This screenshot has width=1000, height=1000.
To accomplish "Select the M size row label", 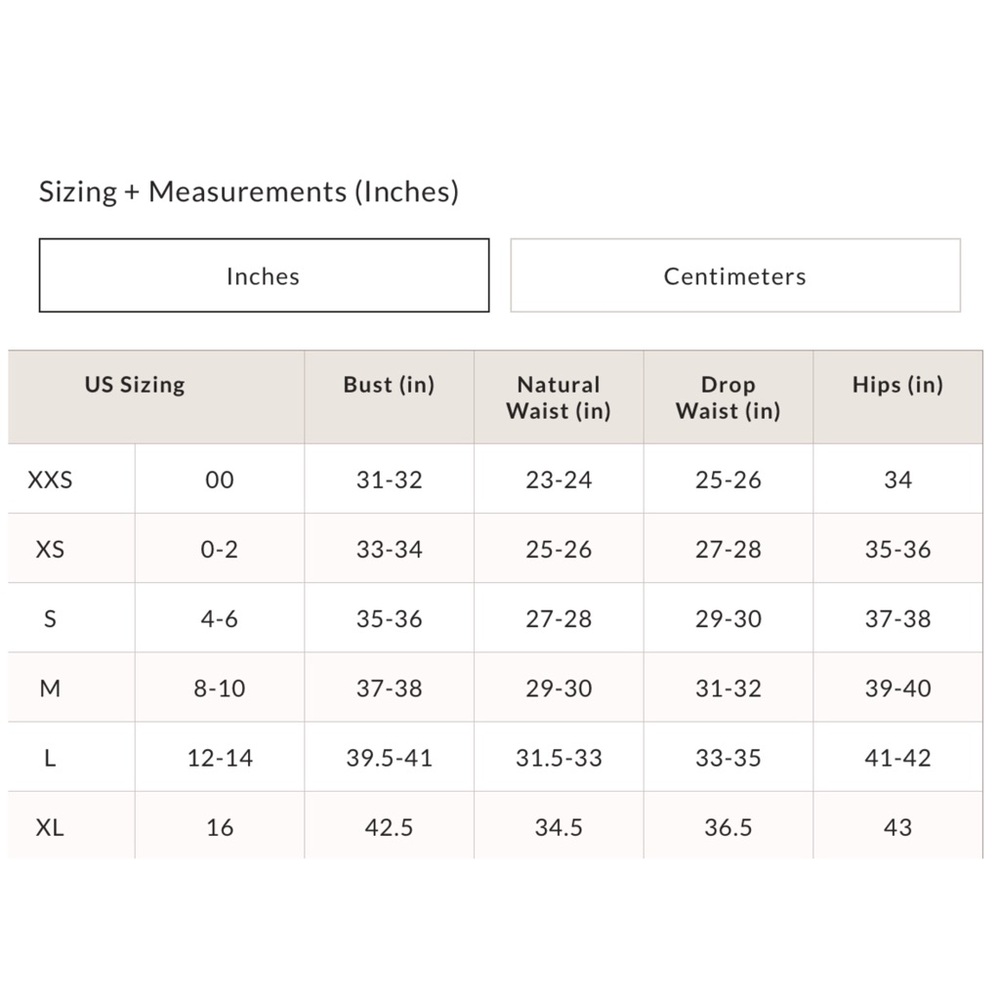I will coord(50,688).
